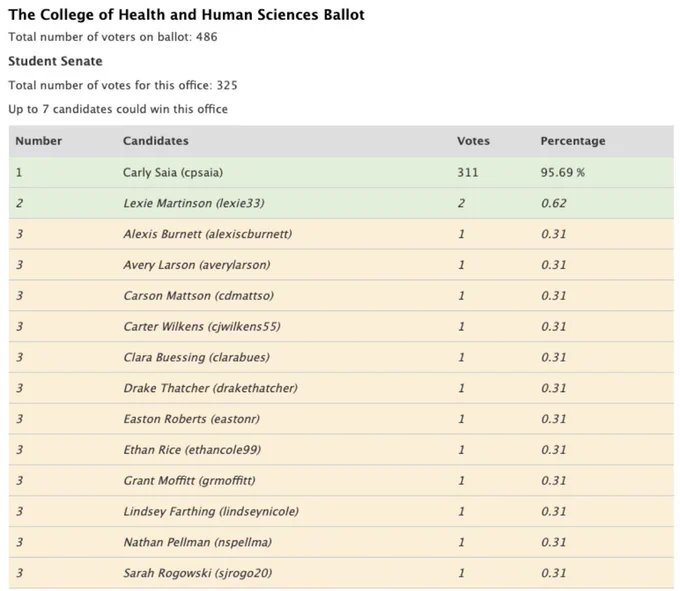
Task: Click the Candidates column header
Action: [156, 141]
